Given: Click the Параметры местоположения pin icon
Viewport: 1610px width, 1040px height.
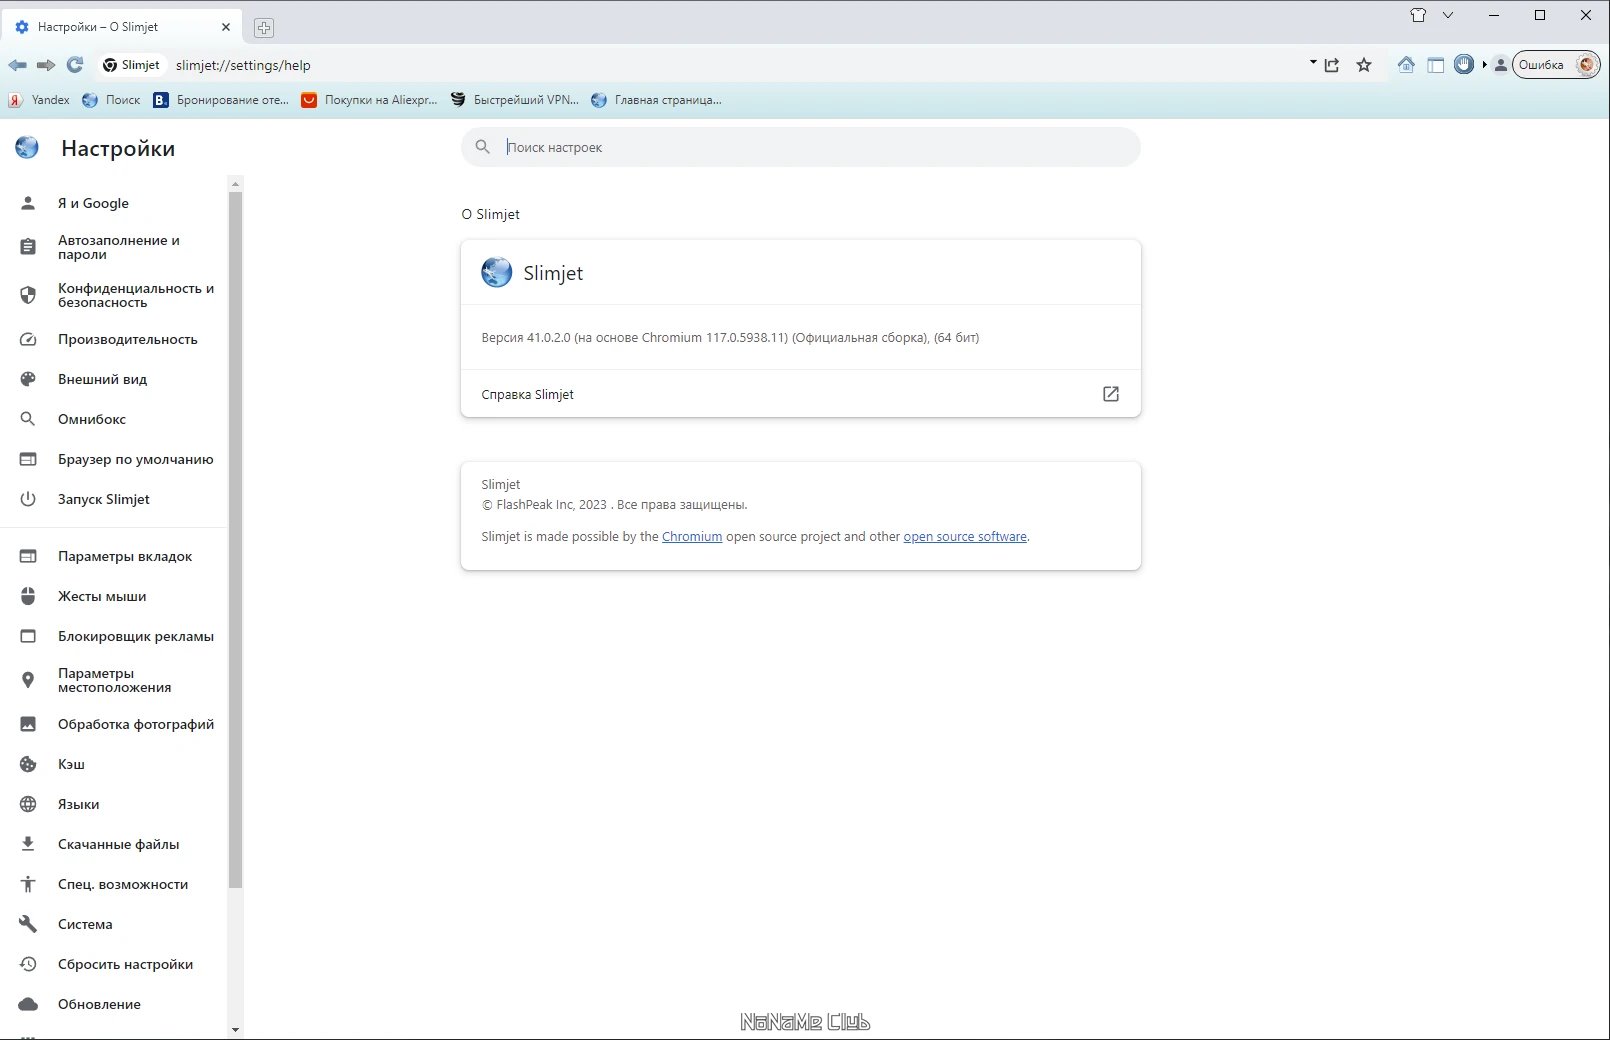Looking at the screenshot, I should click(28, 680).
